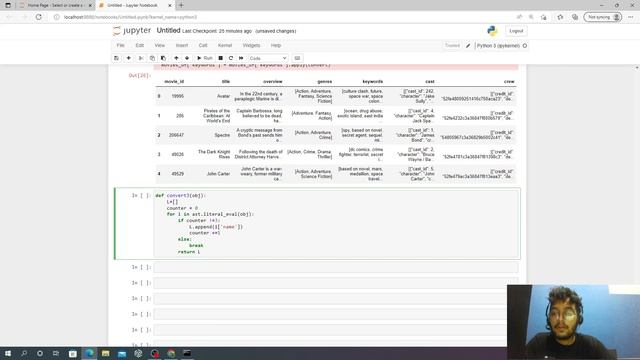Image resolution: width=640 pixels, height=360 pixels.
Task: Open the Cell menu
Action: point(203,45)
